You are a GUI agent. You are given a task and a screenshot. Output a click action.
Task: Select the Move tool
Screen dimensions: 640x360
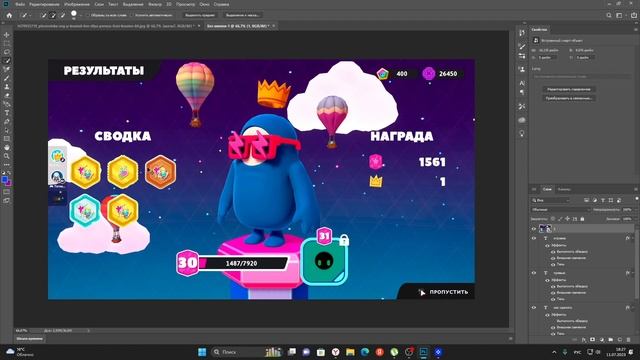point(7,35)
